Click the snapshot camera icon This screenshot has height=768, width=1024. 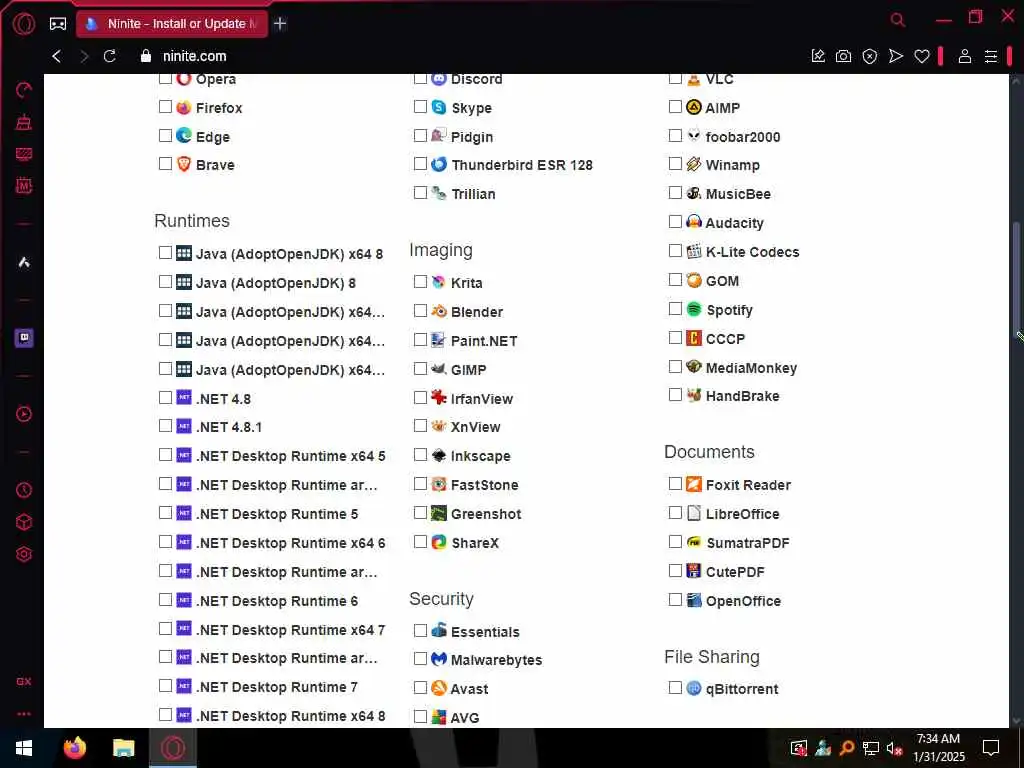coord(844,56)
